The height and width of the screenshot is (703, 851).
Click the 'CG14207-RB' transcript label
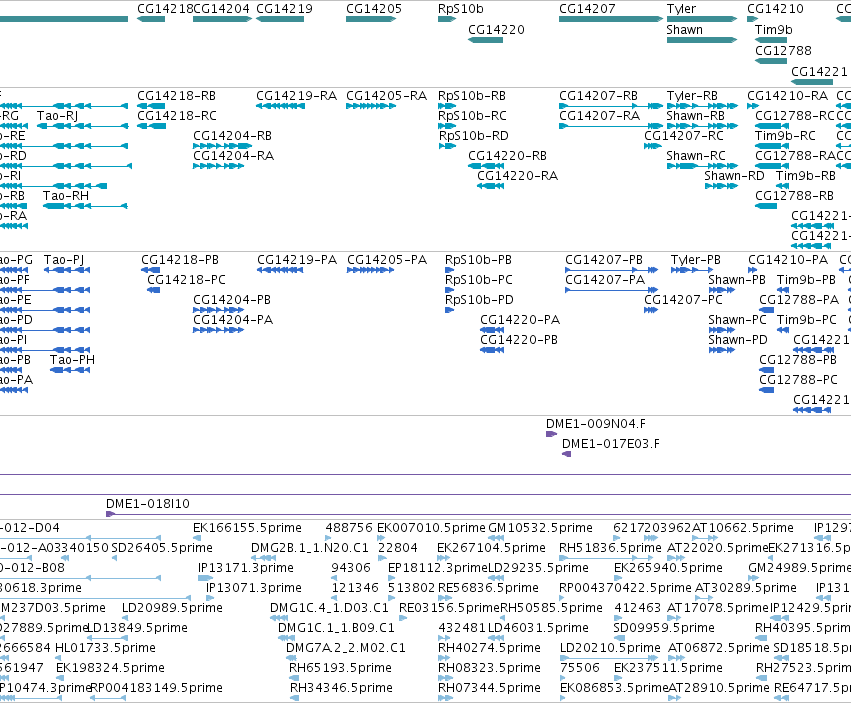[598, 96]
